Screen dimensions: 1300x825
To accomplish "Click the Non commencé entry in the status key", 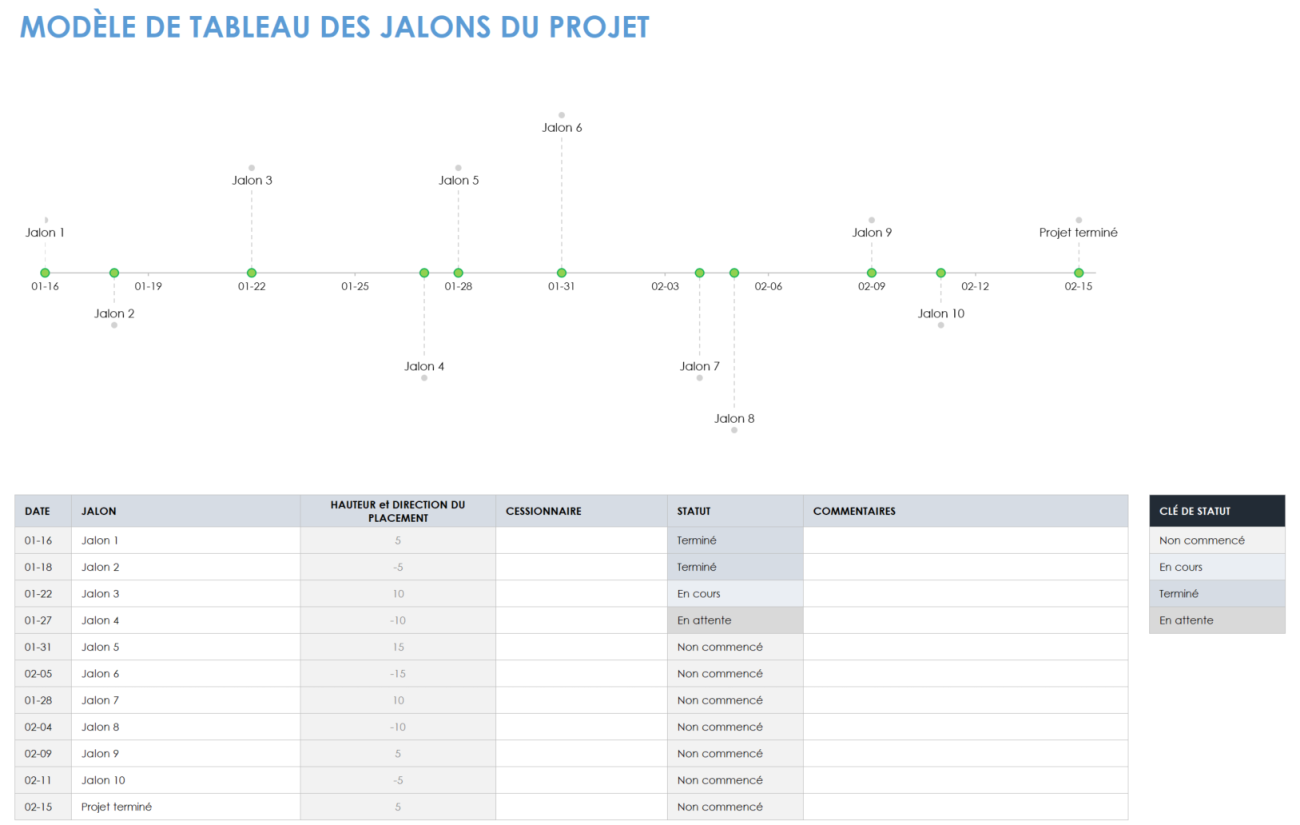I will coord(1217,540).
